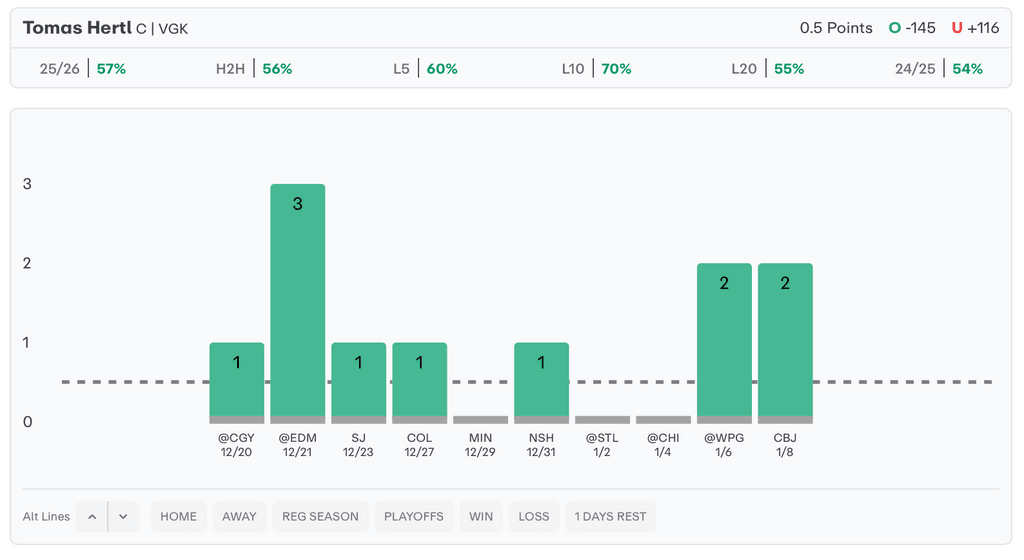The height and width of the screenshot is (560, 1024).
Task: Filter by LOSS games
Action: (x=534, y=517)
